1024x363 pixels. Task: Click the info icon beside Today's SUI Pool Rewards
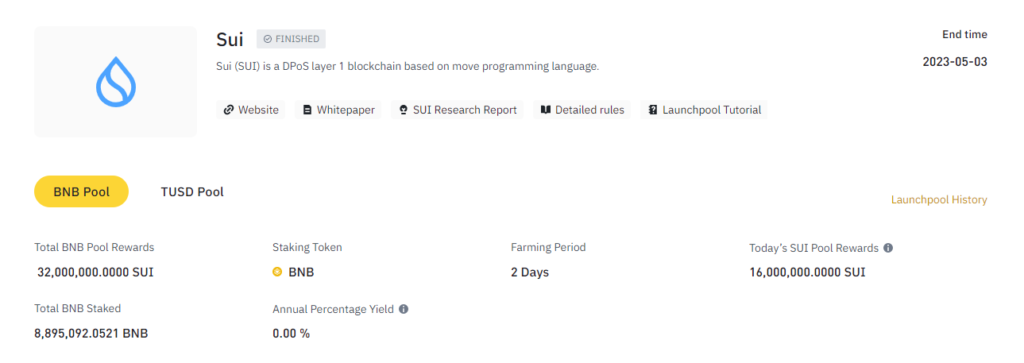tap(888, 248)
